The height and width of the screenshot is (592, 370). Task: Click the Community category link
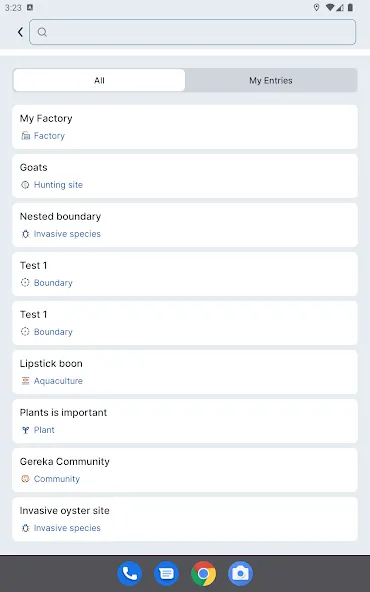pyautogui.click(x=57, y=479)
